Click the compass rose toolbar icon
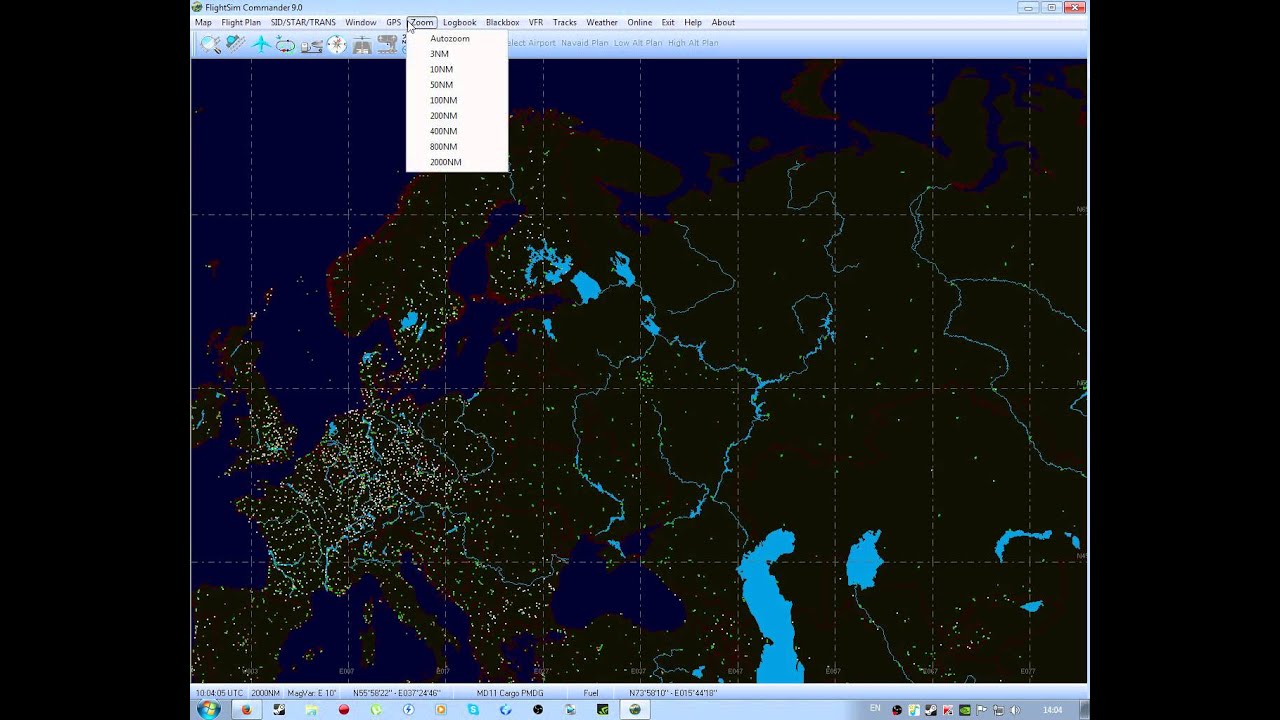This screenshot has height=720, width=1280. tap(336, 44)
